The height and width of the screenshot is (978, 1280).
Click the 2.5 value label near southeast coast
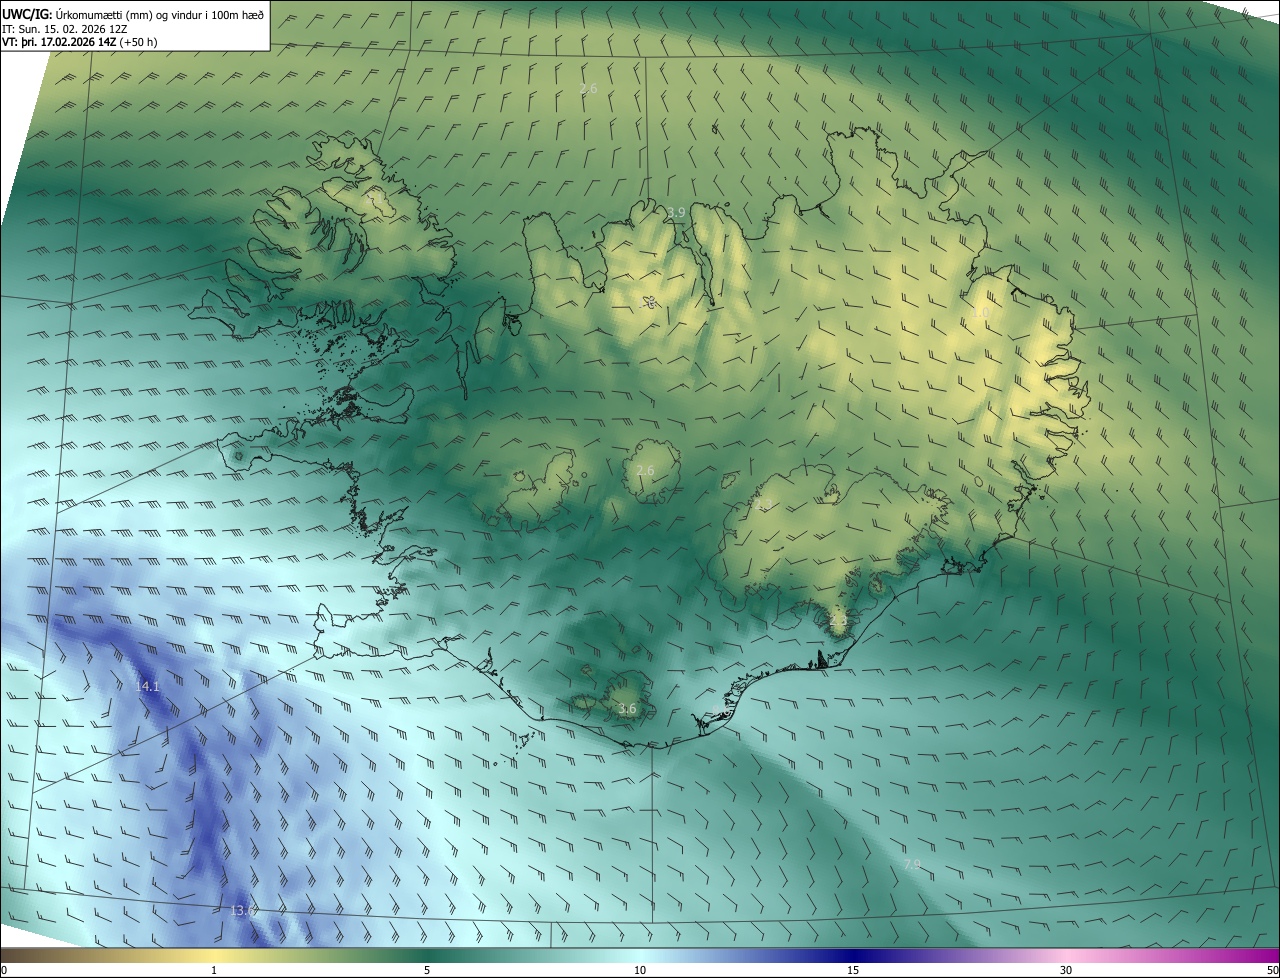(838, 620)
